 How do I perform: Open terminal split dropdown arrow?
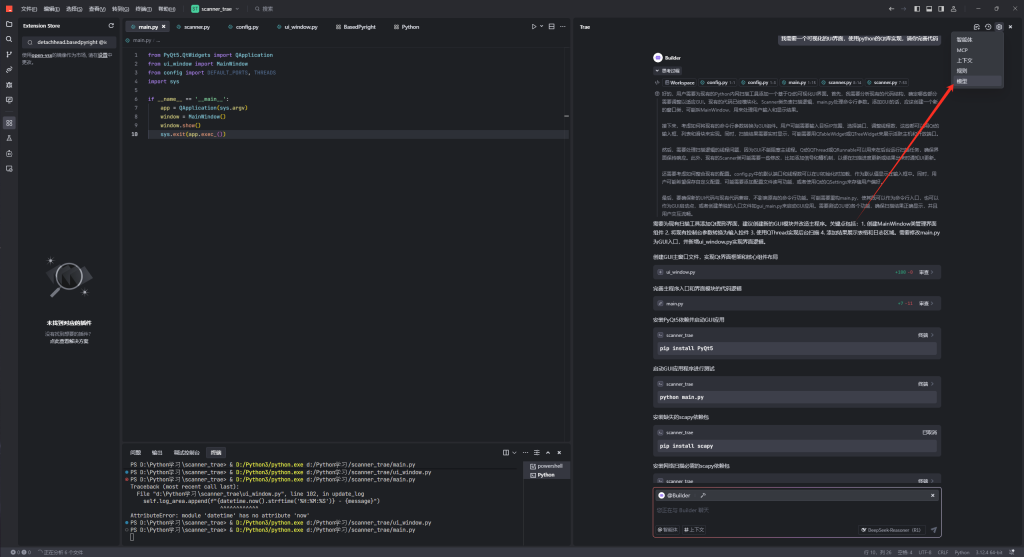(x=514, y=453)
